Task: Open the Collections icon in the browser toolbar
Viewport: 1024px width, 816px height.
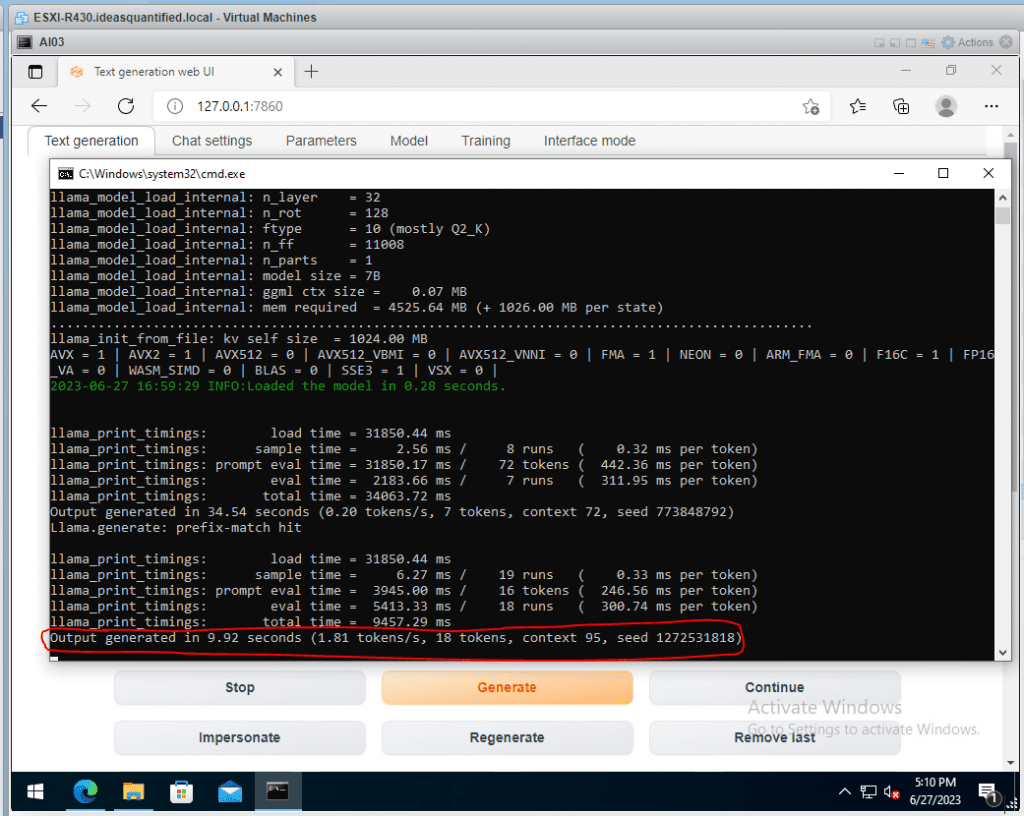Action: [x=901, y=106]
